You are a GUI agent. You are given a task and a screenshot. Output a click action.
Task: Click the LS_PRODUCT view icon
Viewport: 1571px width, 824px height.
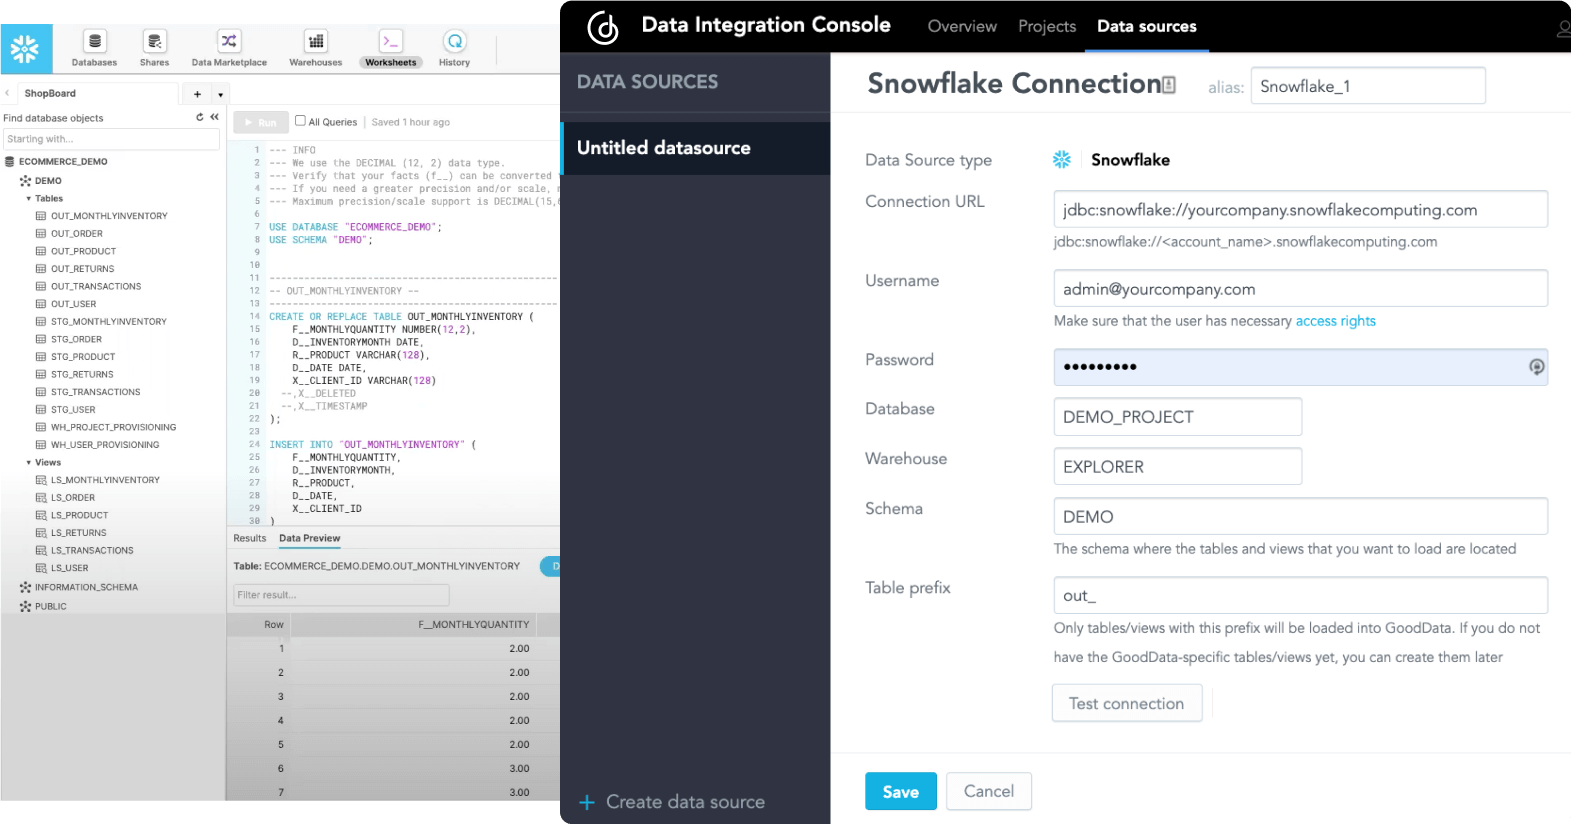41,515
